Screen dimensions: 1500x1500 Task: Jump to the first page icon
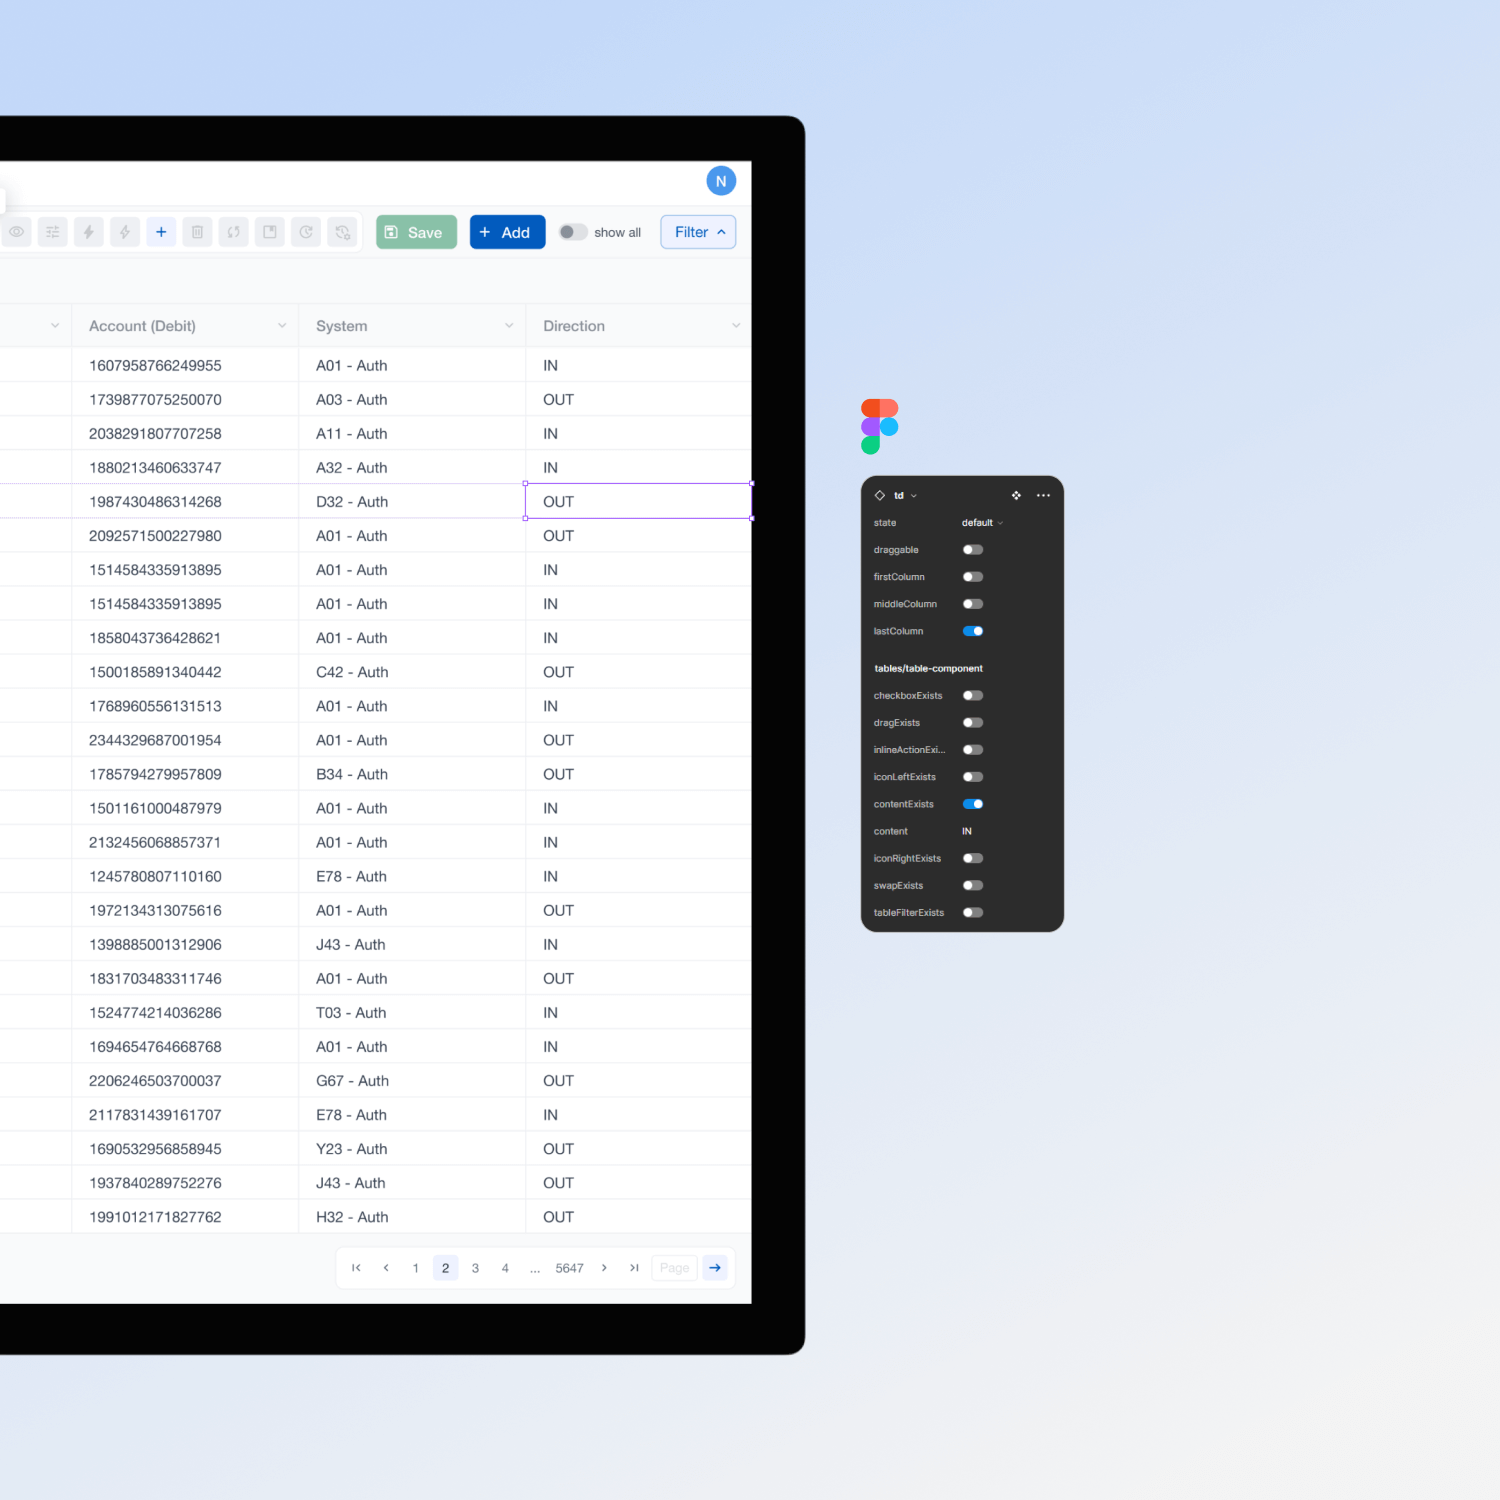point(356,1268)
